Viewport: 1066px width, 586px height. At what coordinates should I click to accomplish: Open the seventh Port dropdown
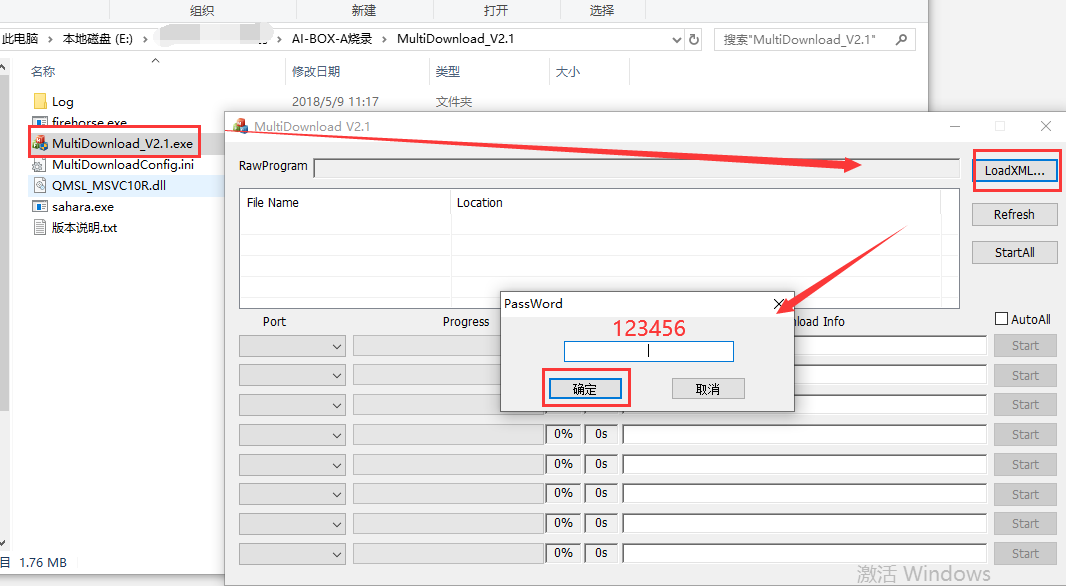pos(292,524)
